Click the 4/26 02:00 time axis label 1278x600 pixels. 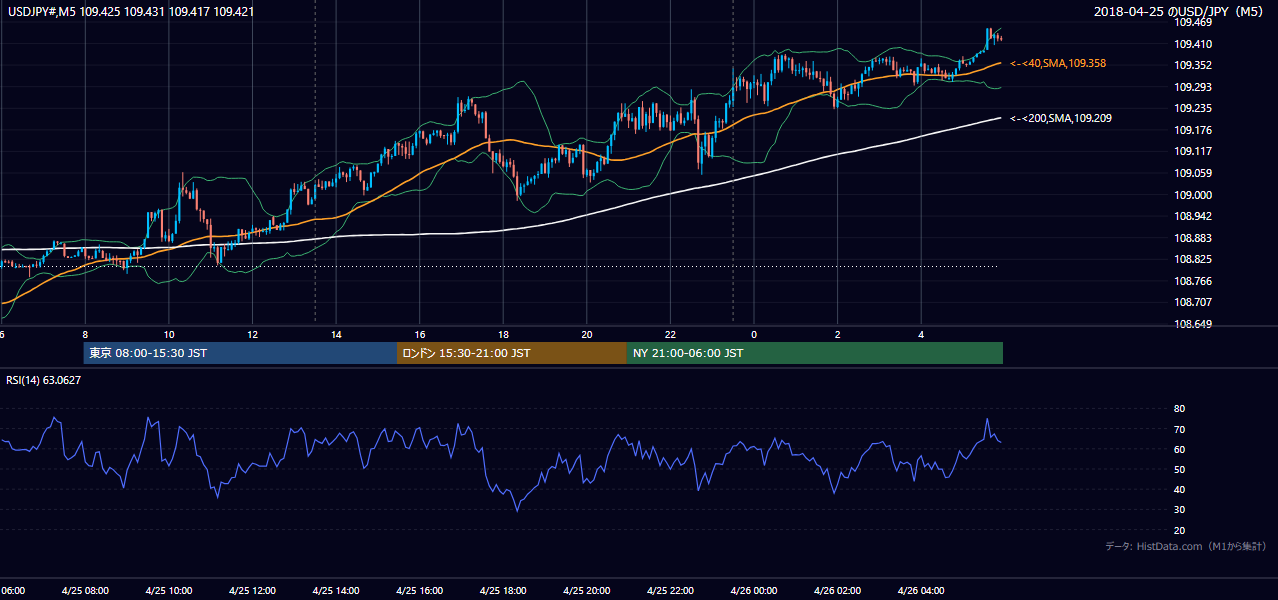(838, 591)
